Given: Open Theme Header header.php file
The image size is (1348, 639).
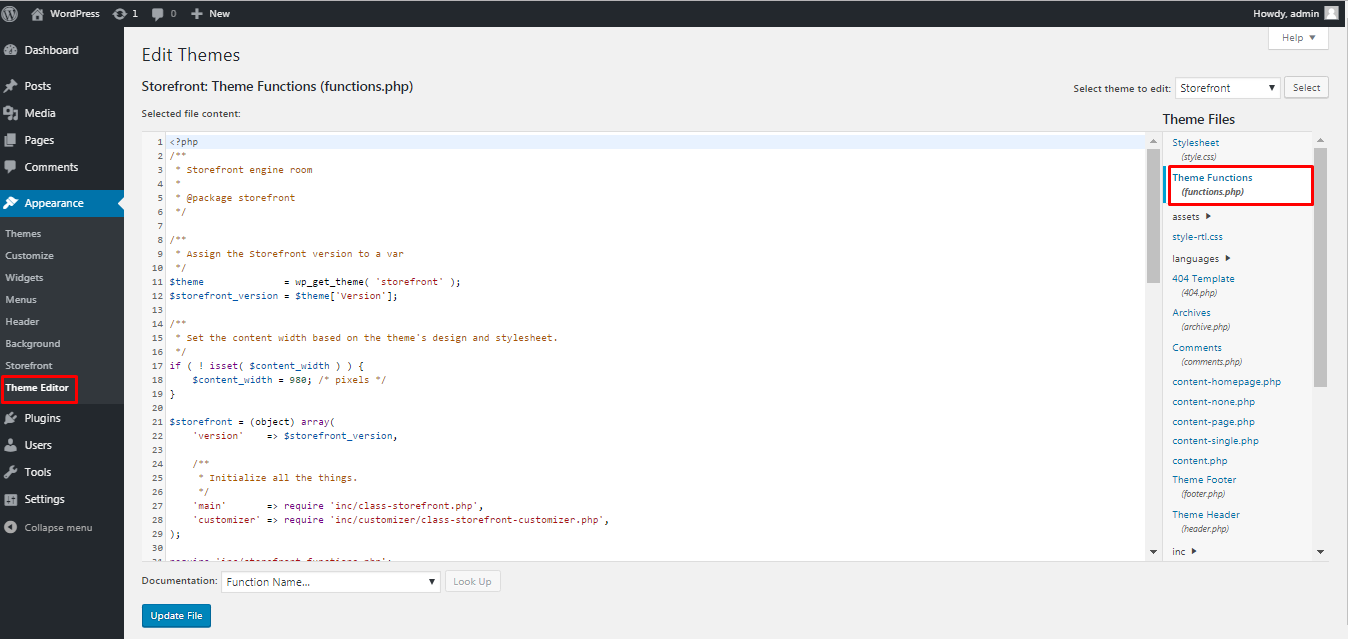Looking at the screenshot, I should [x=1206, y=521].
